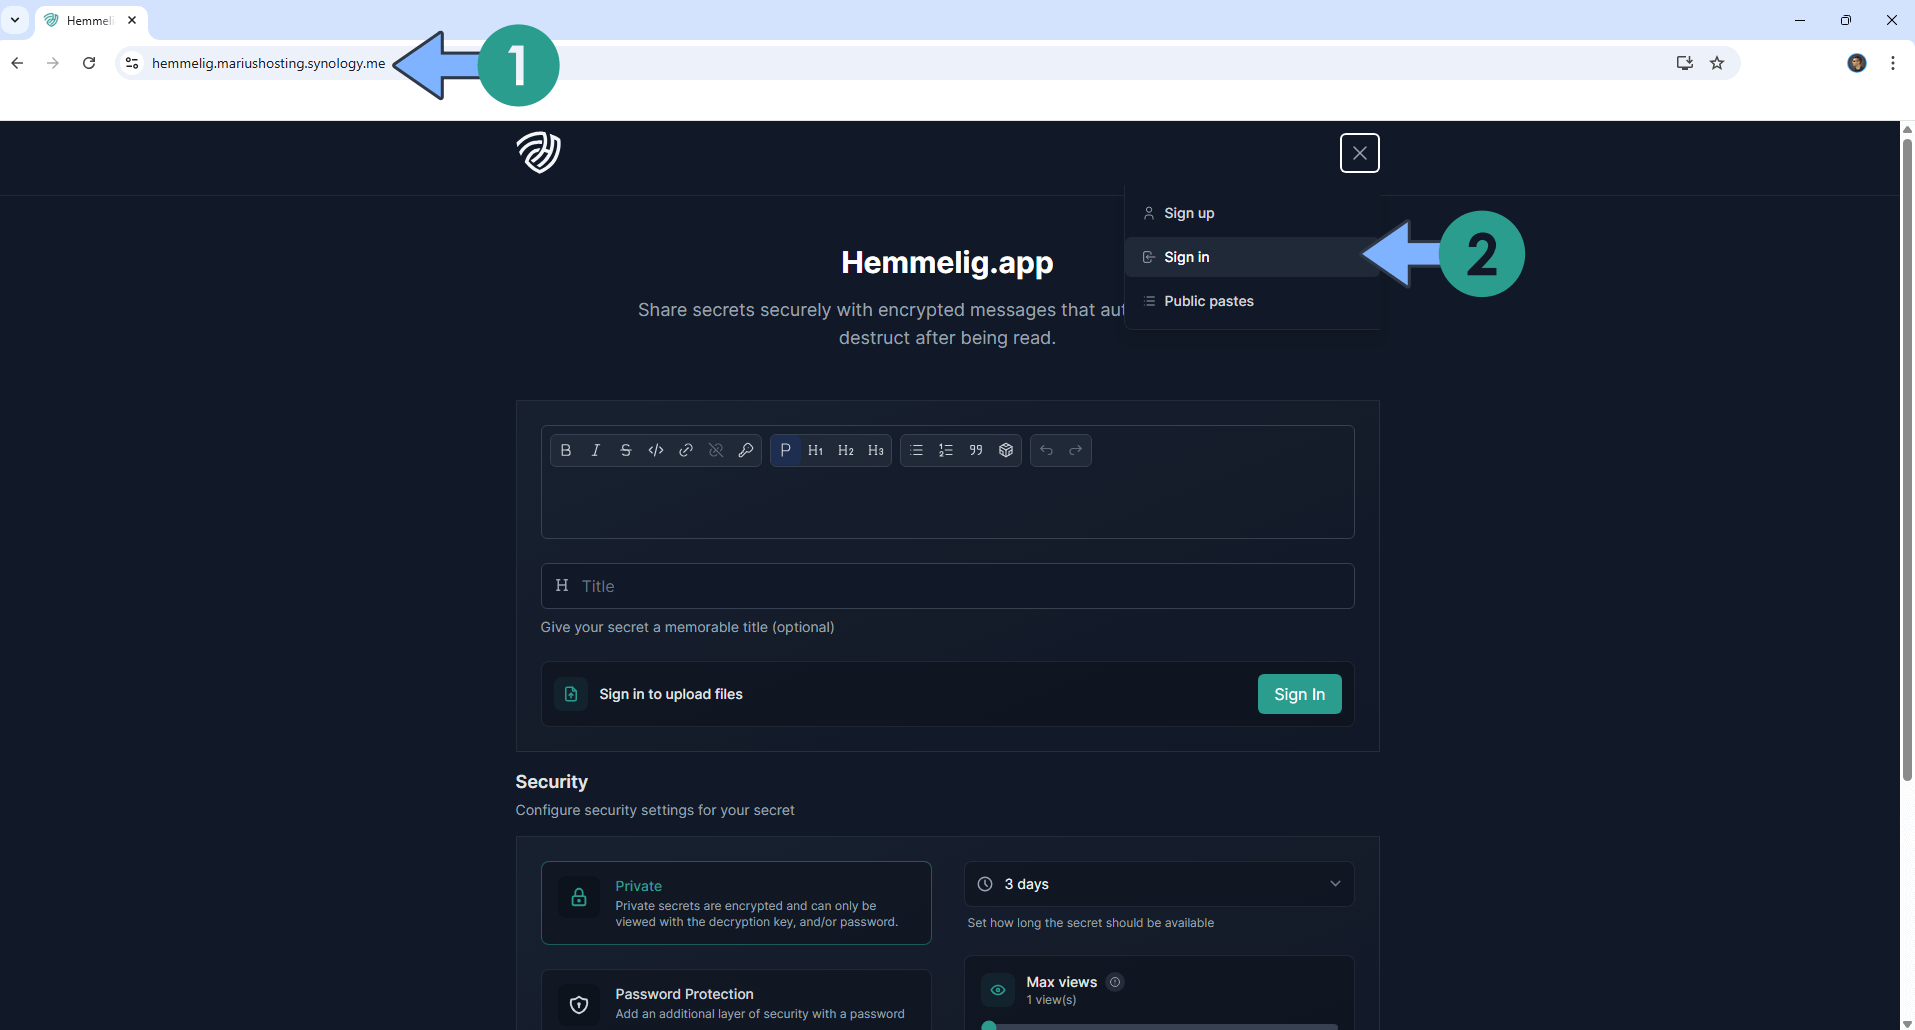The width and height of the screenshot is (1915, 1030).
Task: Add a link in the editor
Action: click(x=686, y=450)
